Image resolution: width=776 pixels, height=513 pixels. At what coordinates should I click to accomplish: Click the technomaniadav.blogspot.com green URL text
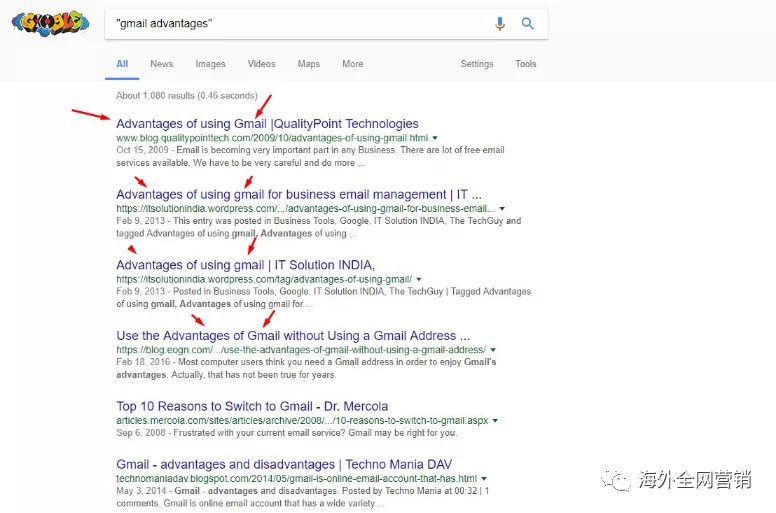click(x=296, y=478)
